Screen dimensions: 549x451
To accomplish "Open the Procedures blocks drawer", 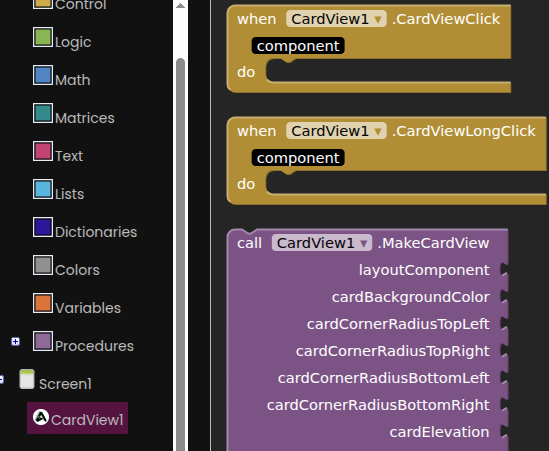I will (x=94, y=346).
